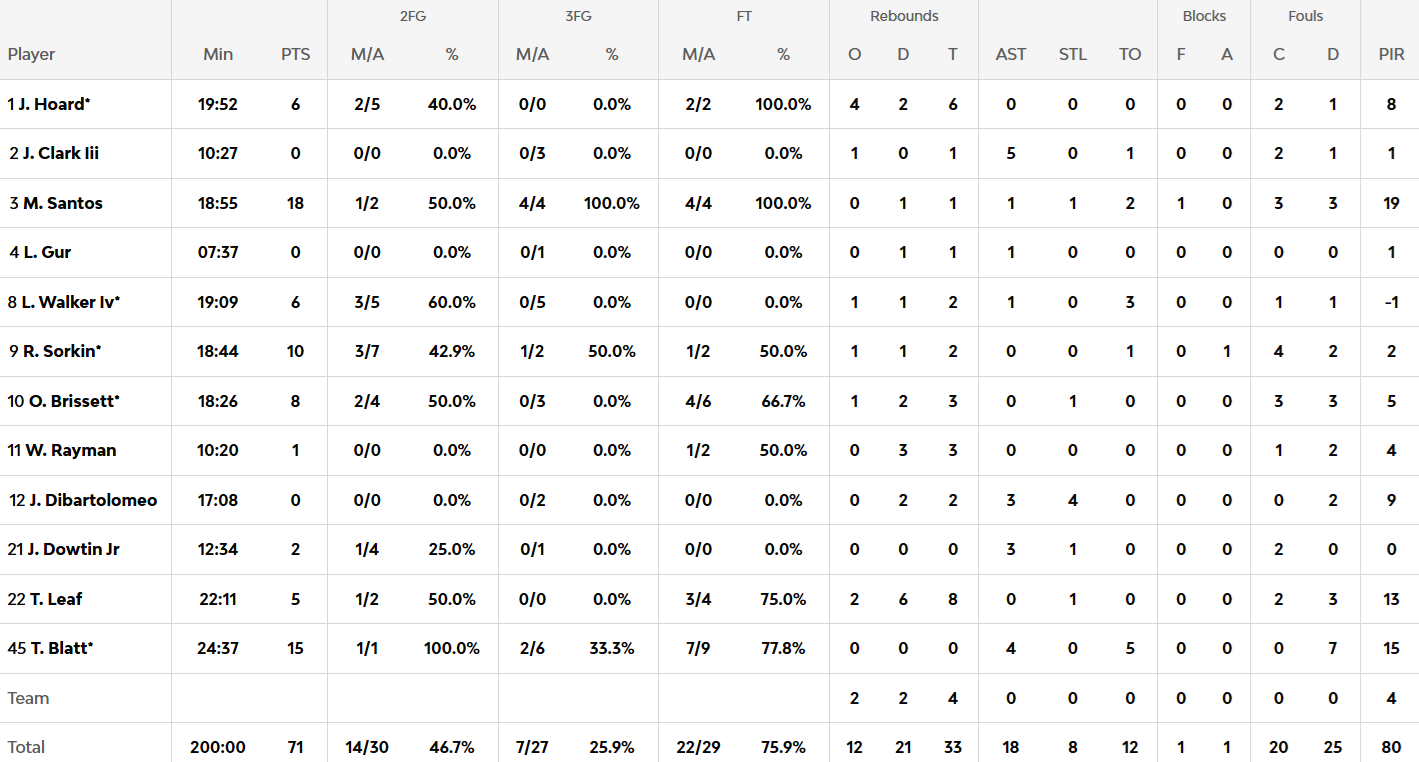Open J. Dibartolomeo player link
The height and width of the screenshot is (762, 1419).
click(92, 500)
